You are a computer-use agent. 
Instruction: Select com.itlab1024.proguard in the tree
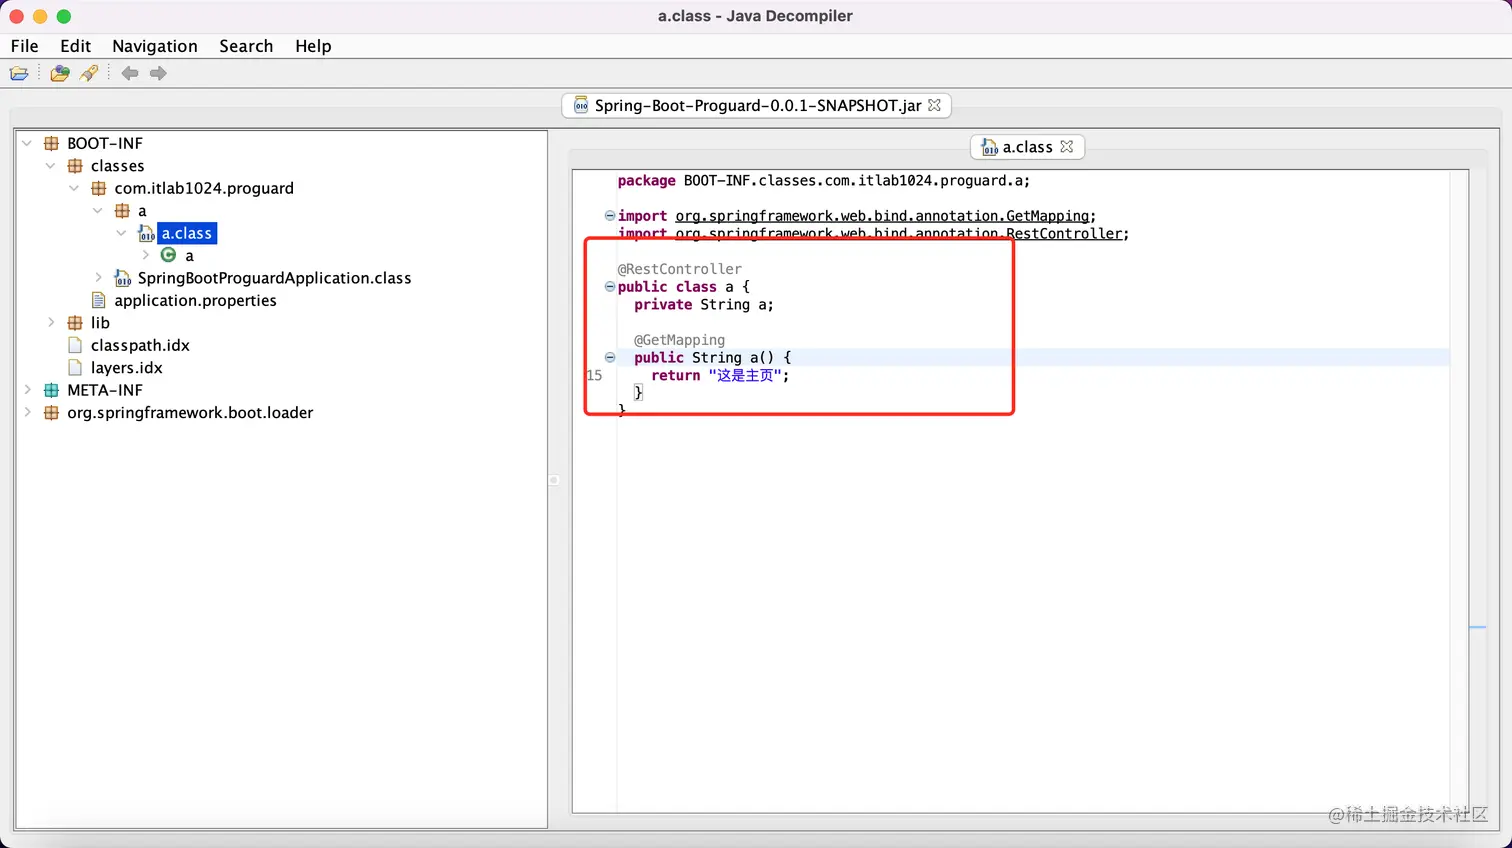click(204, 188)
